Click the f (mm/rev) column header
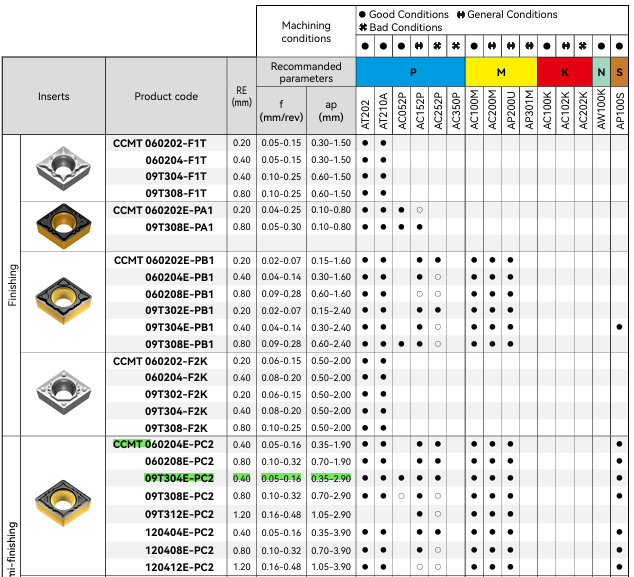 (x=281, y=111)
